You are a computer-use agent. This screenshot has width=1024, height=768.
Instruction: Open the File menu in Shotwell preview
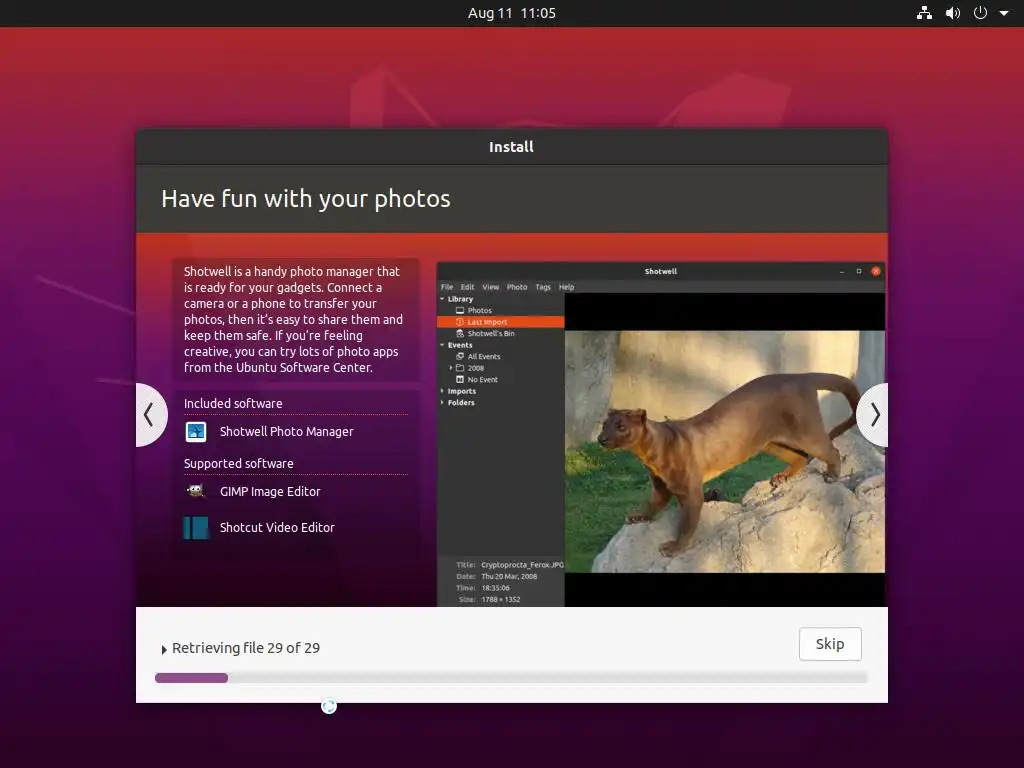pyautogui.click(x=447, y=287)
